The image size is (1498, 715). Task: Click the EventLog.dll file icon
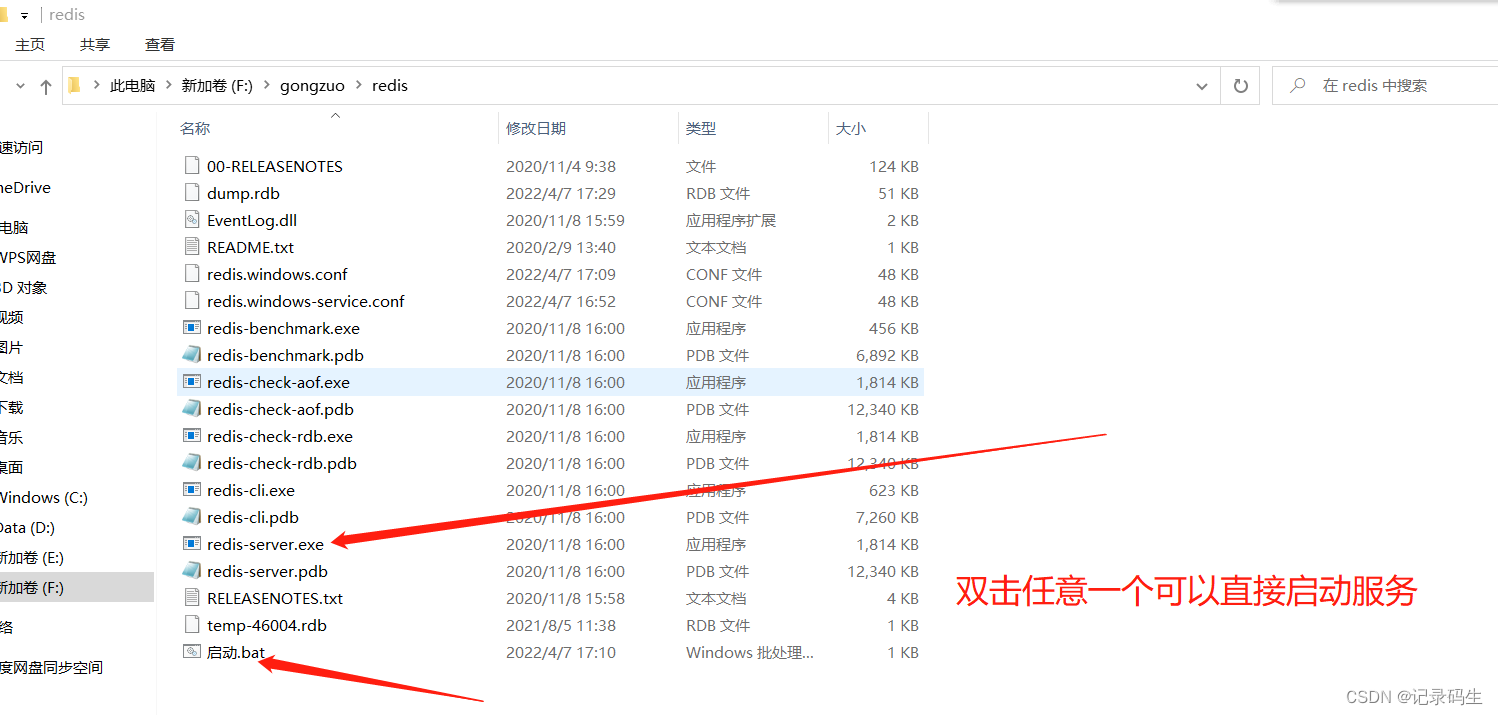pyautogui.click(x=192, y=220)
